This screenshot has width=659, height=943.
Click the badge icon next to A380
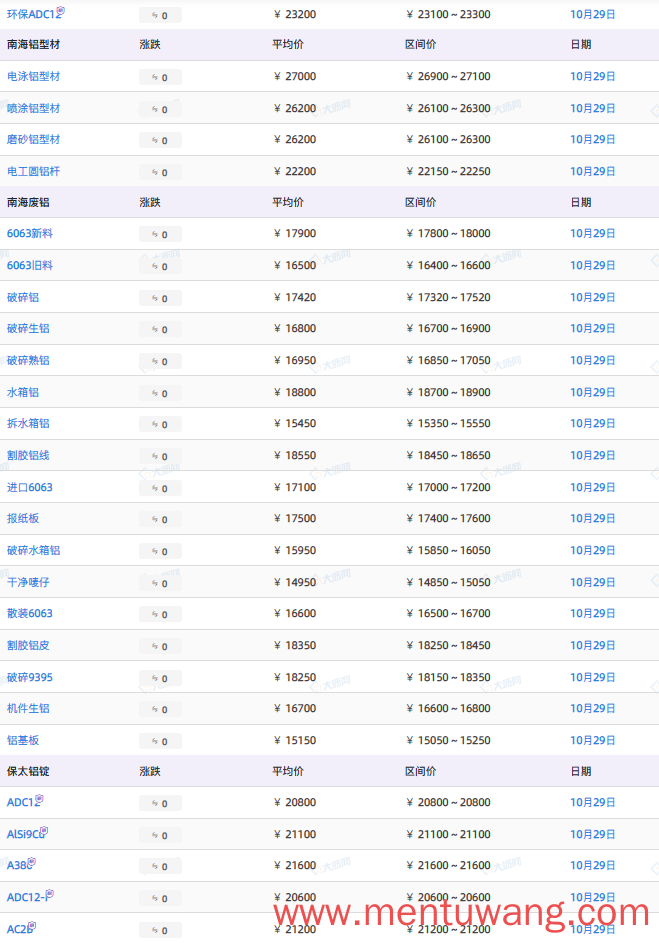click(x=31, y=862)
